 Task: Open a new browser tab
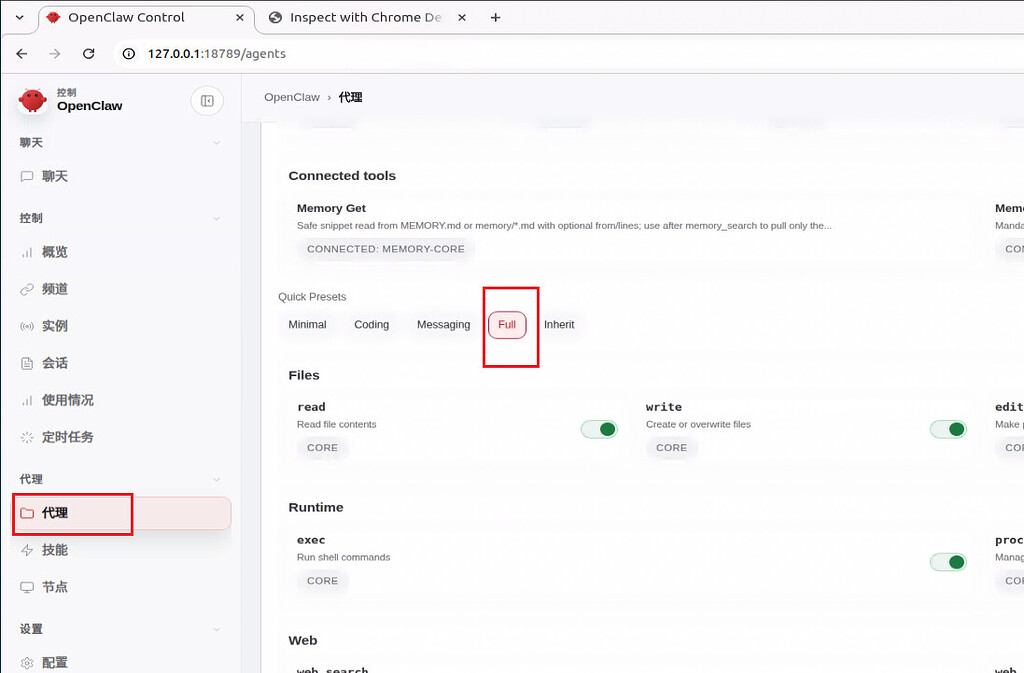click(496, 18)
